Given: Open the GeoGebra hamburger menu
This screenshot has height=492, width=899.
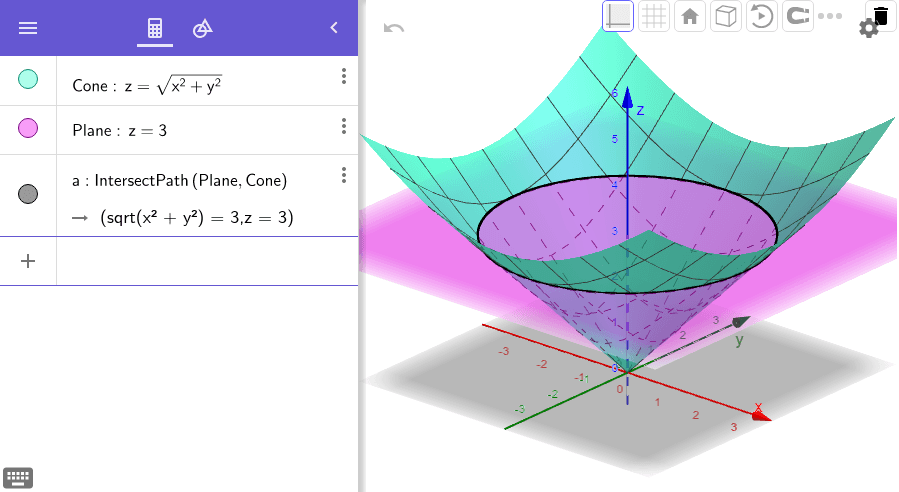Looking at the screenshot, I should (x=28, y=28).
